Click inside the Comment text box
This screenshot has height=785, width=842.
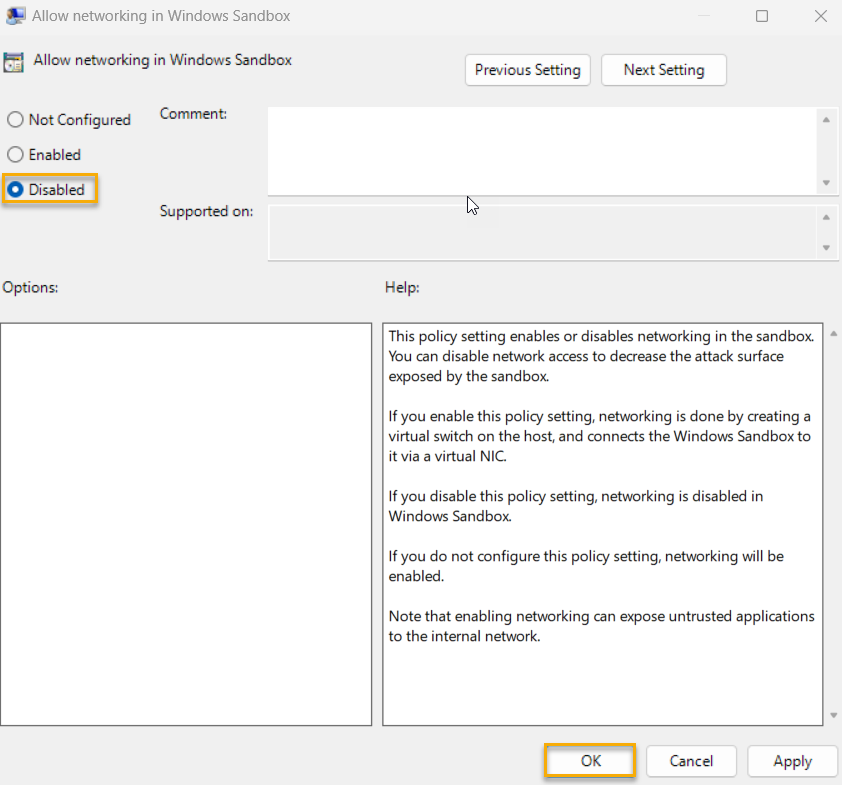click(x=540, y=150)
